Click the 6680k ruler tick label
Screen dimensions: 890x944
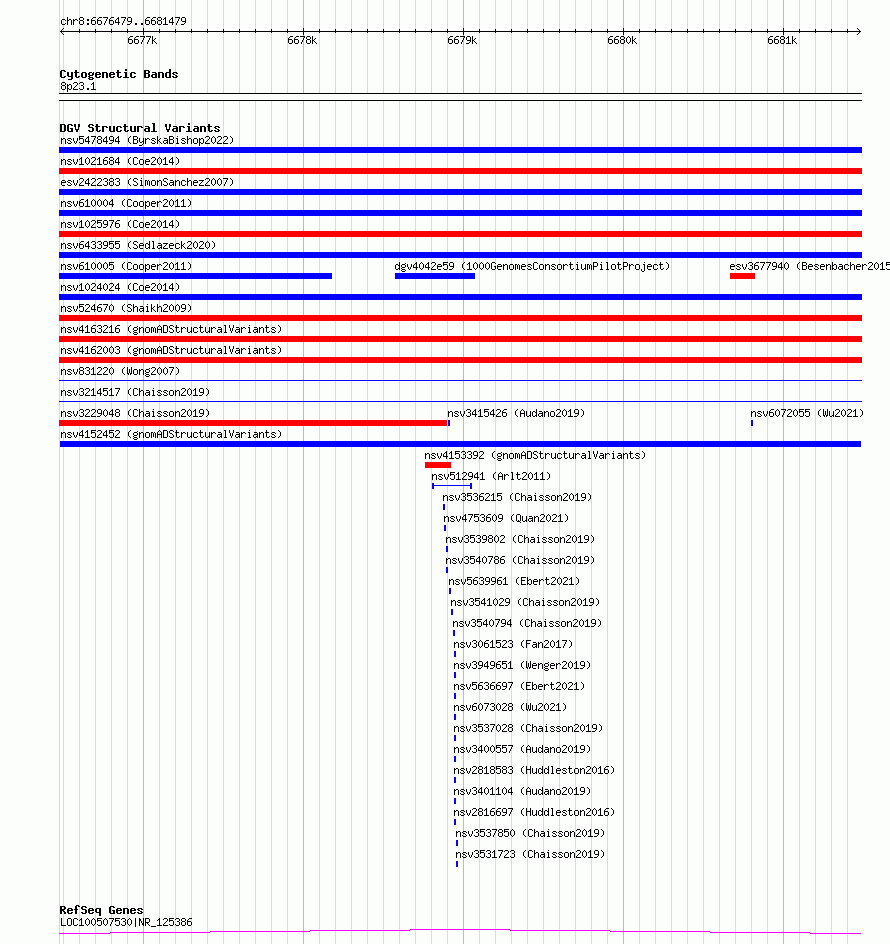point(622,40)
